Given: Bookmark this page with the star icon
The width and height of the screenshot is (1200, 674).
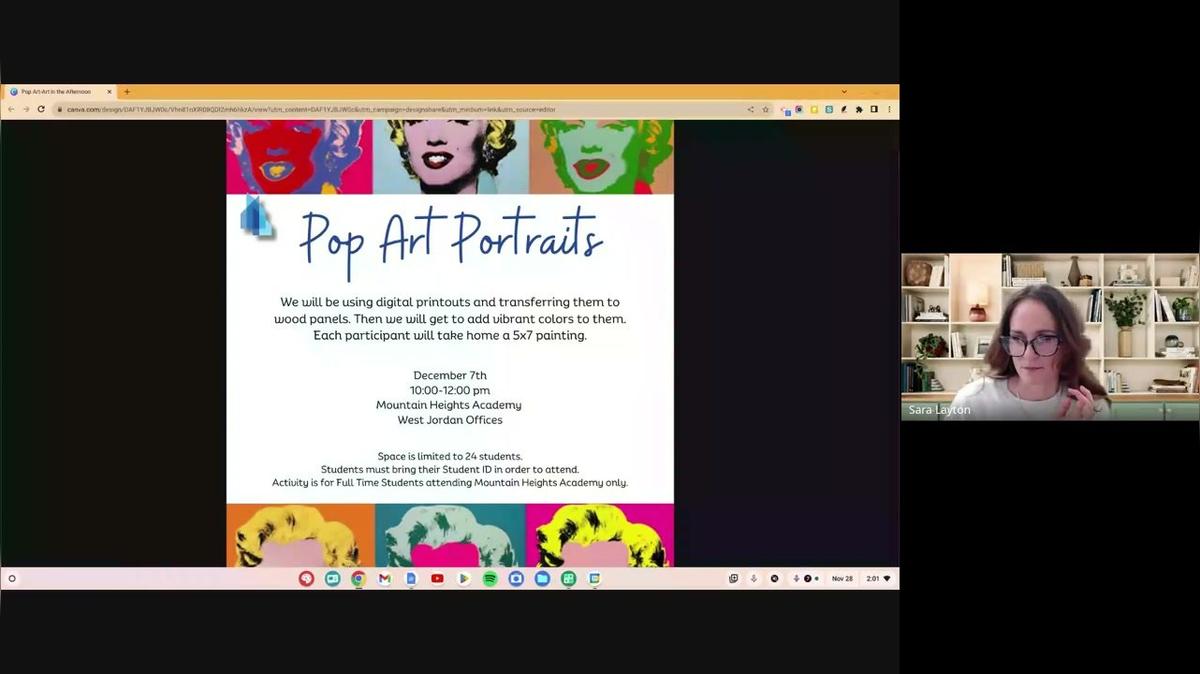Looking at the screenshot, I should [766, 109].
